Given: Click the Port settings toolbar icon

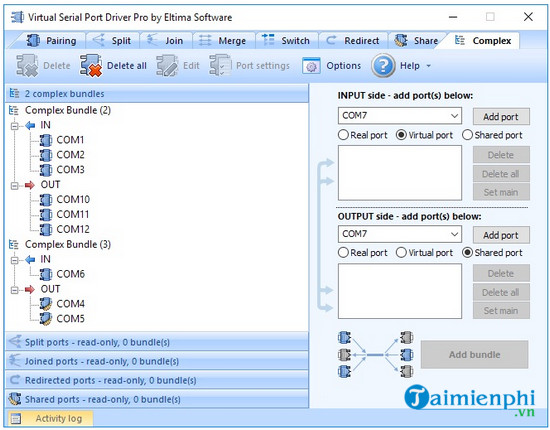Looking at the screenshot, I should pos(220,66).
